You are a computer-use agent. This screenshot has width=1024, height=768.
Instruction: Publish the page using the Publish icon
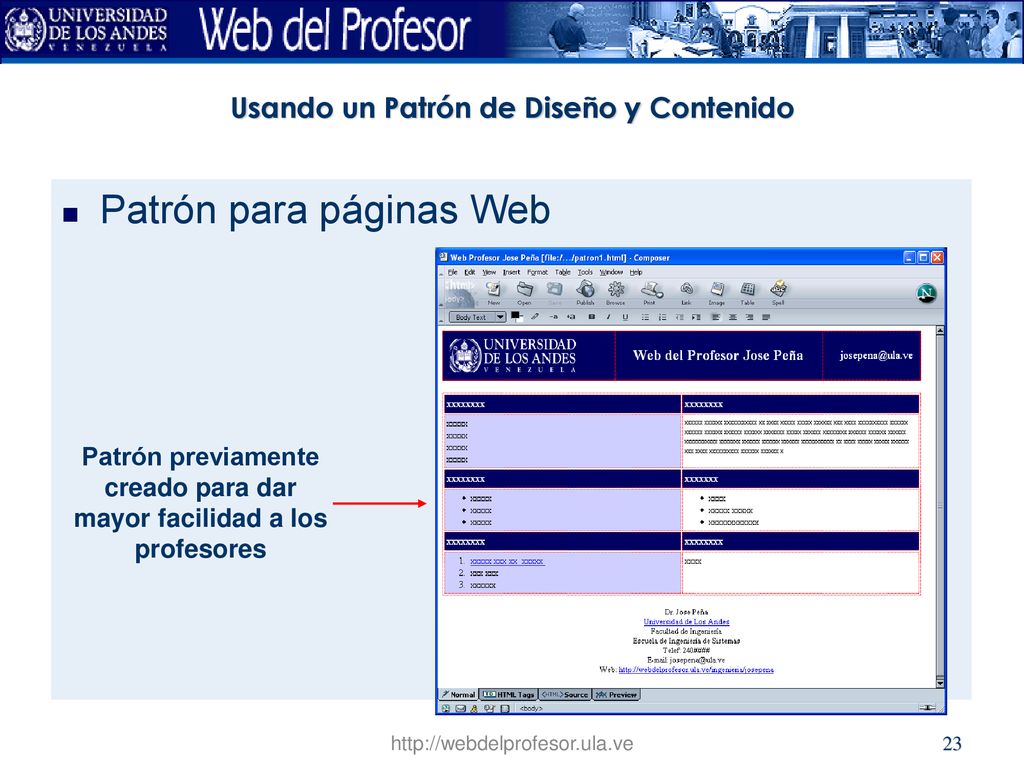pos(585,293)
